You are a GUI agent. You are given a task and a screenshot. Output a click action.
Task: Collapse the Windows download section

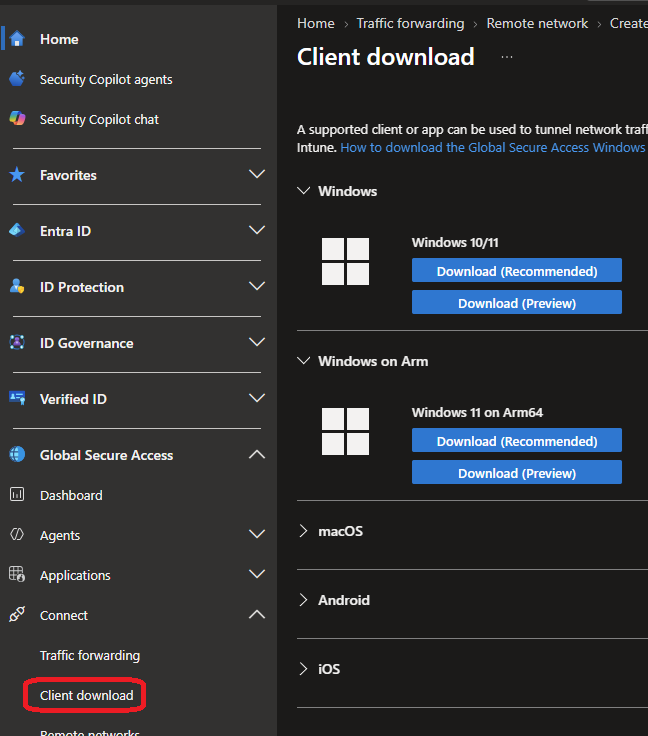click(x=304, y=191)
